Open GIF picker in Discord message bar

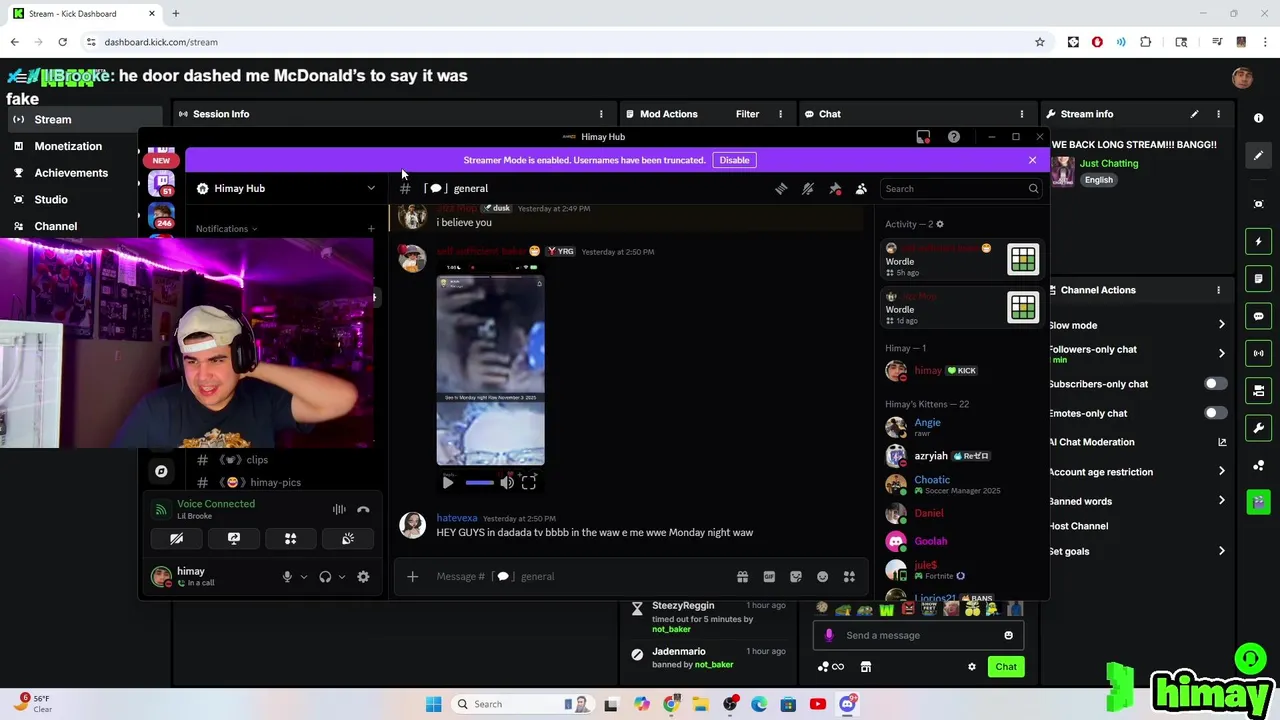(x=769, y=576)
